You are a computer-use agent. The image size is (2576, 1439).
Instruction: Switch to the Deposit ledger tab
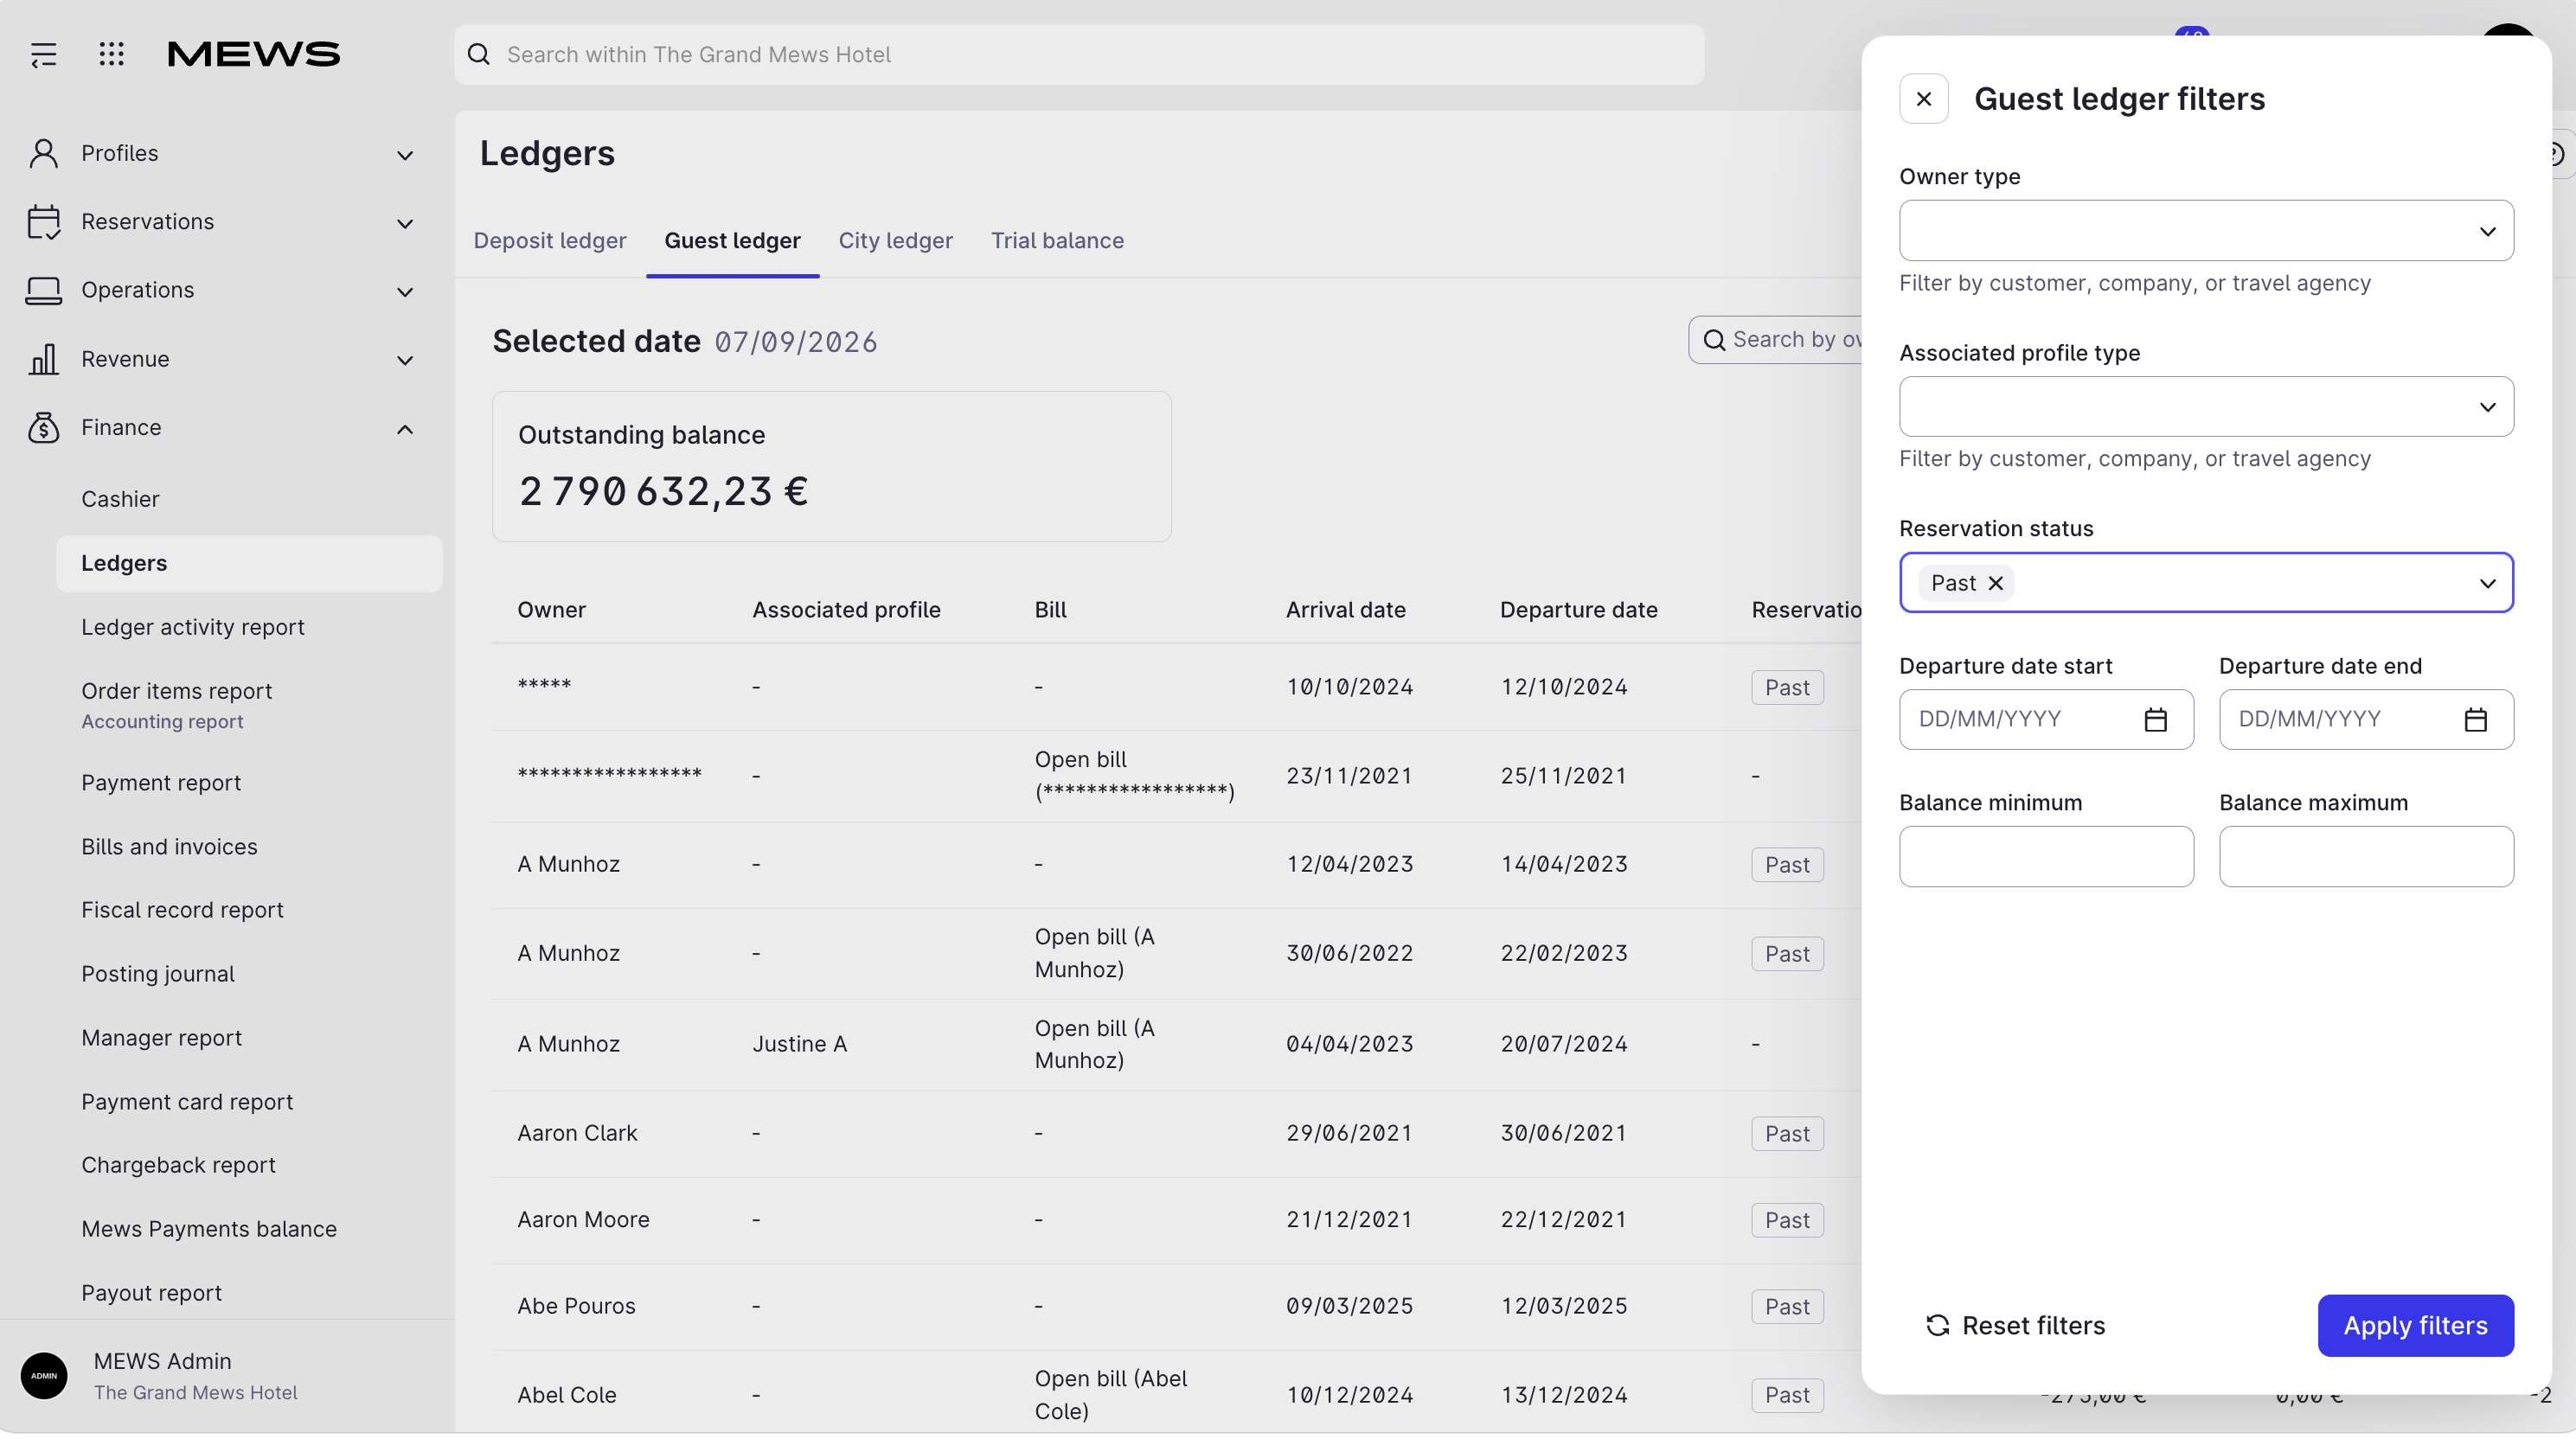coord(550,241)
